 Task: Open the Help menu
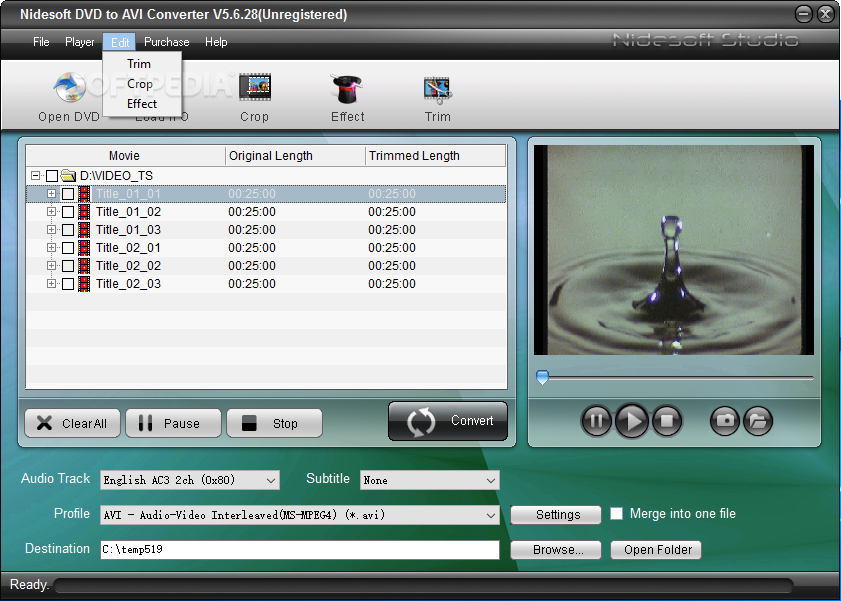point(216,42)
